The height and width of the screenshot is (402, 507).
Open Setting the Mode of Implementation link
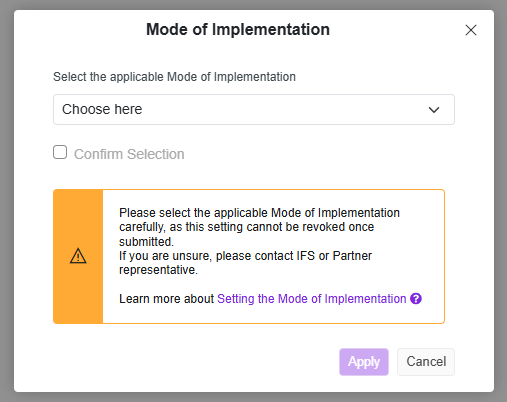[x=312, y=299]
